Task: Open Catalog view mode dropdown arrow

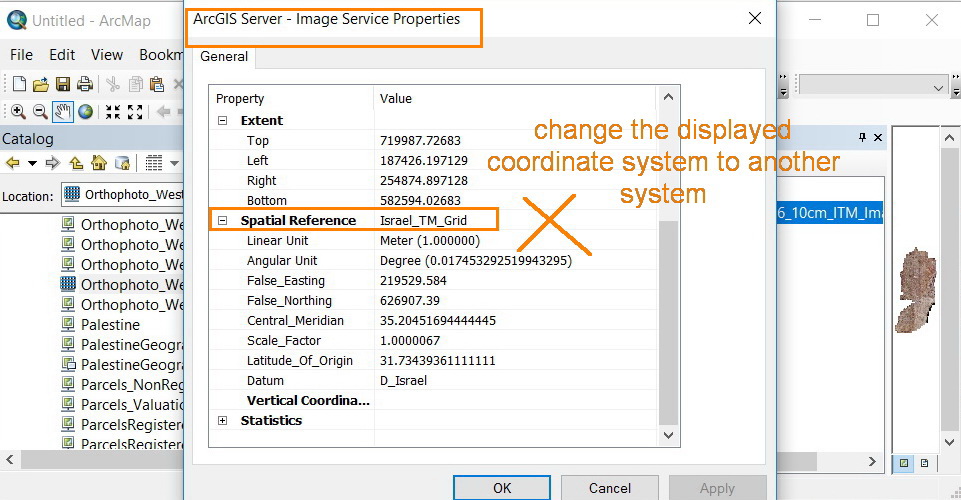Action: coord(175,163)
